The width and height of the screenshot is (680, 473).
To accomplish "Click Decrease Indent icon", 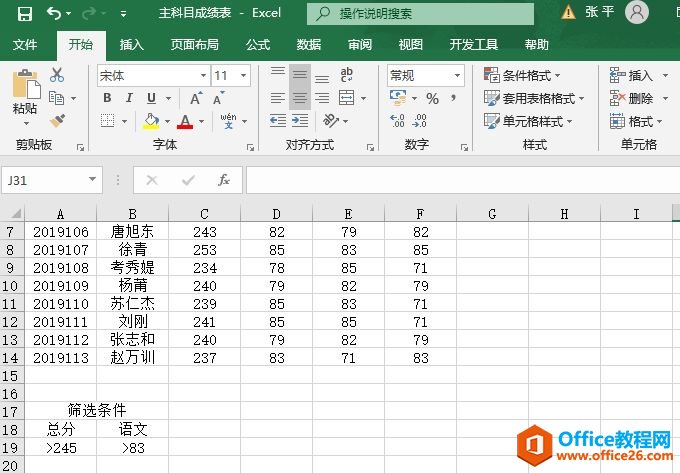I will (278, 121).
